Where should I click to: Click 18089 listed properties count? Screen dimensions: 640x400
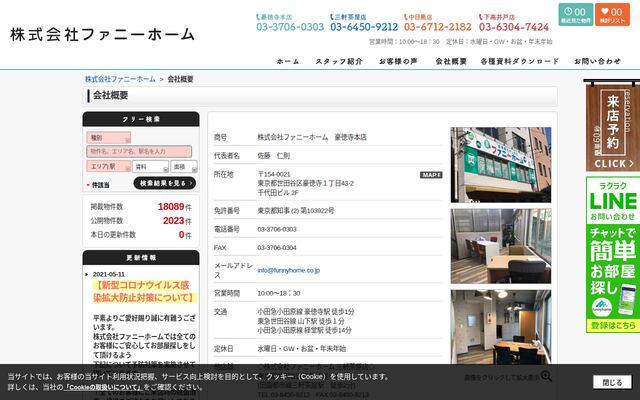coord(171,207)
